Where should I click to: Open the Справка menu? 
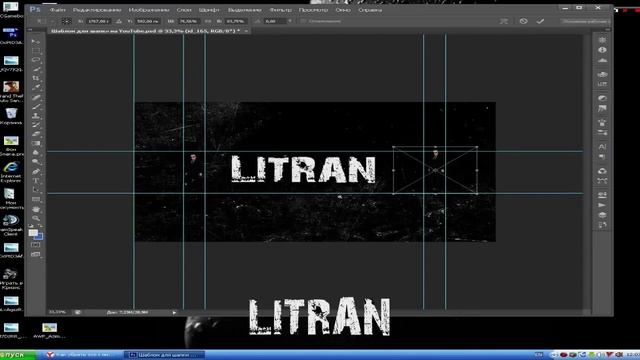[370, 9]
